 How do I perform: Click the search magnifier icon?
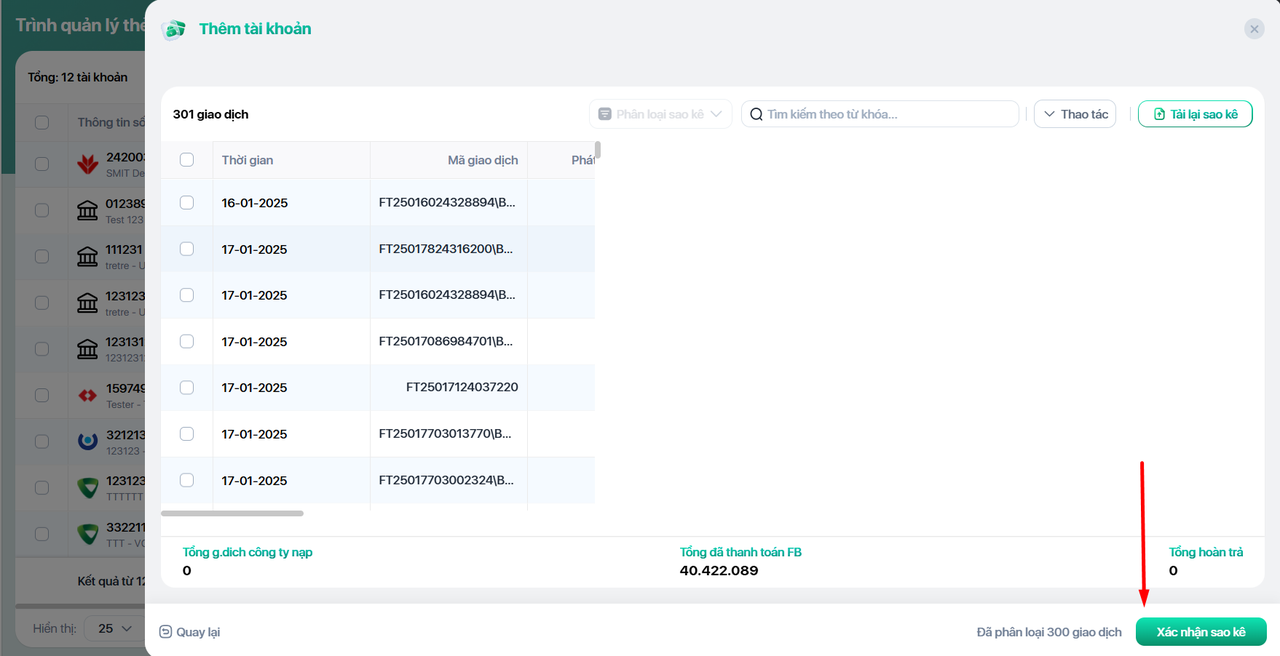[757, 114]
